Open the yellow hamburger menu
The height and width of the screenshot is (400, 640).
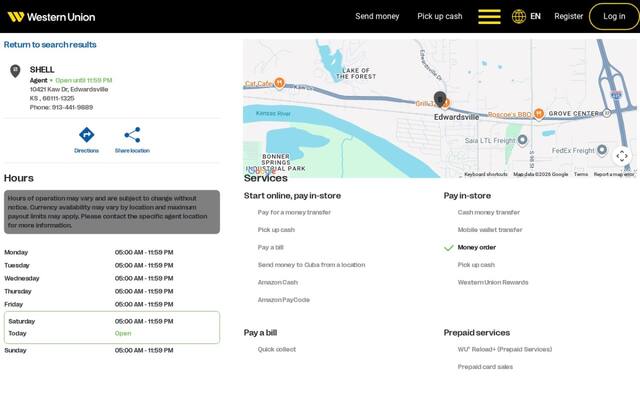tap(489, 17)
